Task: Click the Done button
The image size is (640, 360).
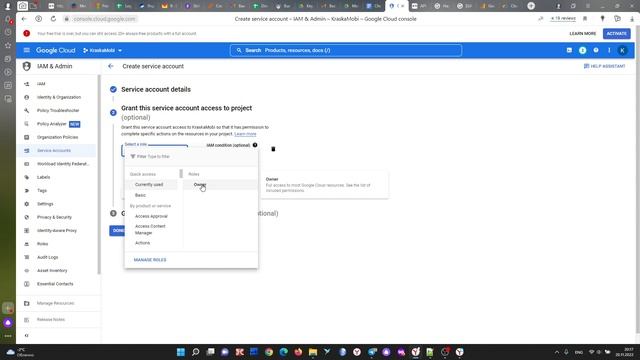Action: click(118, 231)
